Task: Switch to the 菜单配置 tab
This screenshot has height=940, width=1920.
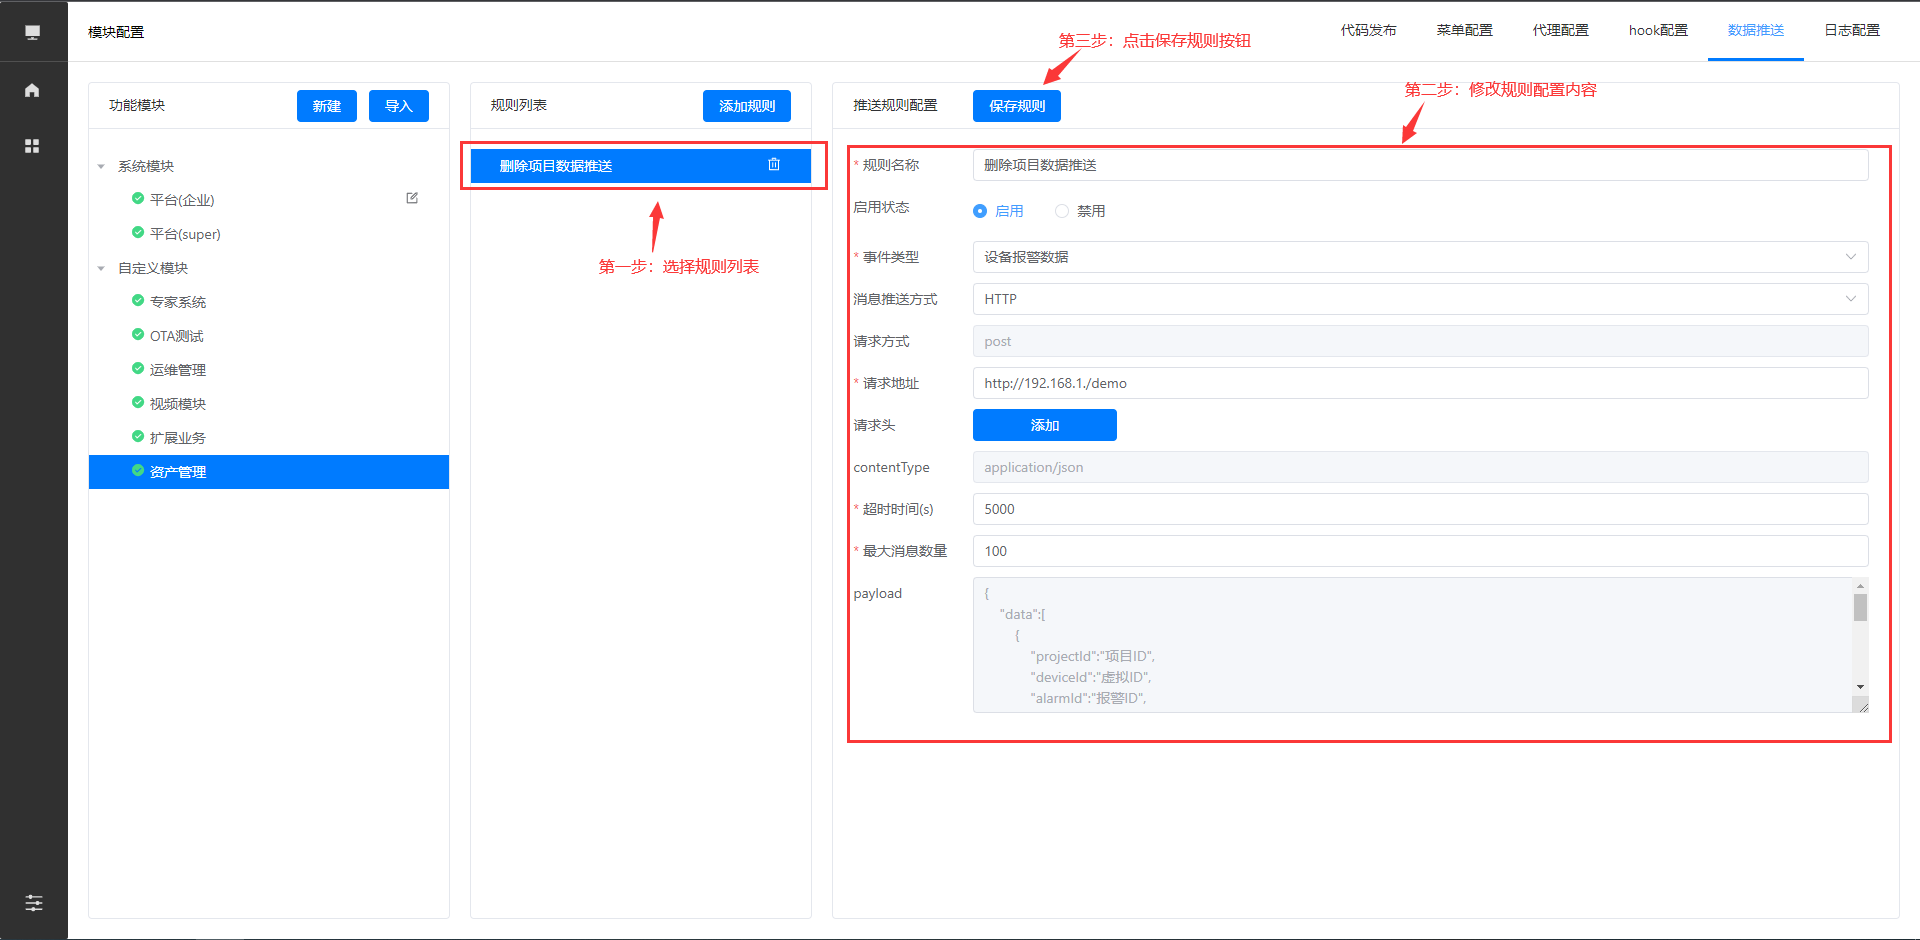Action: 1464,31
